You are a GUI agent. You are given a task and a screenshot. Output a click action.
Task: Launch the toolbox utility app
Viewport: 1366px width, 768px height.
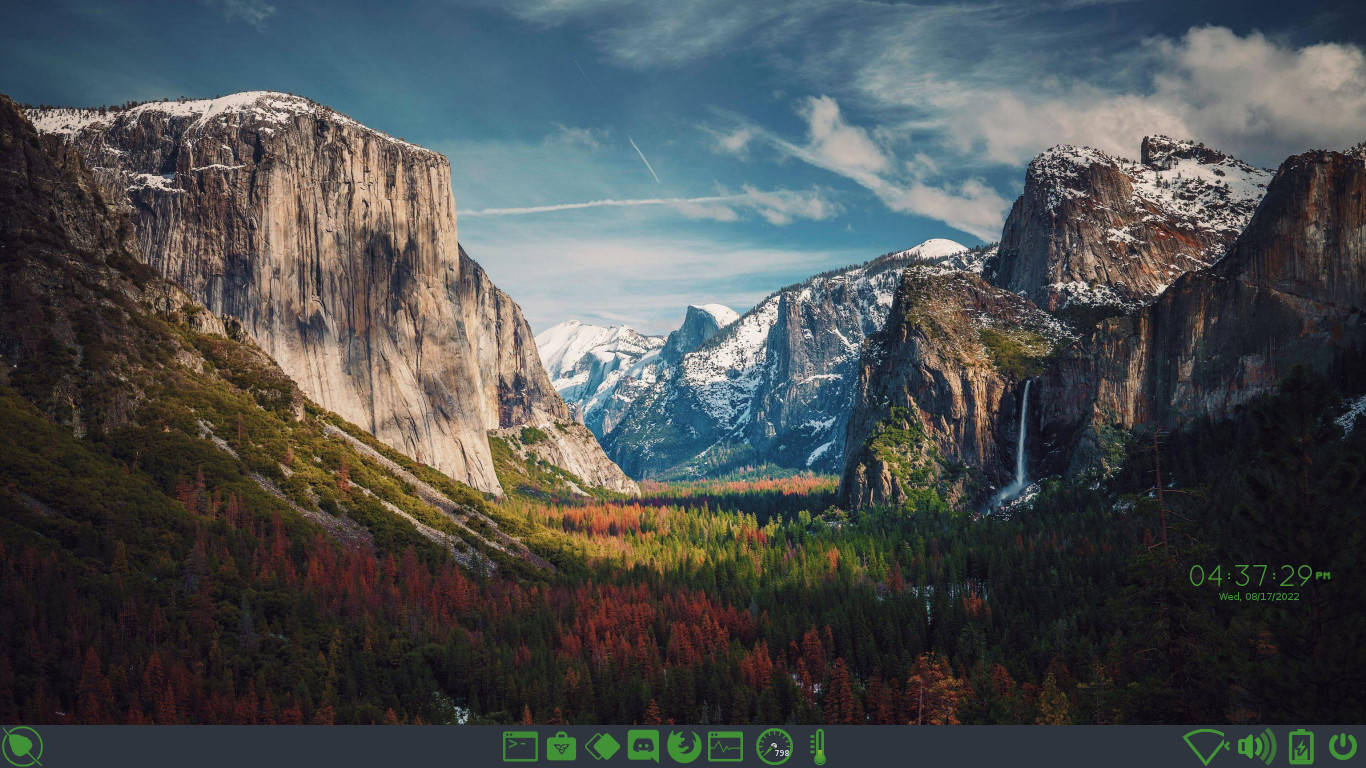[561, 746]
